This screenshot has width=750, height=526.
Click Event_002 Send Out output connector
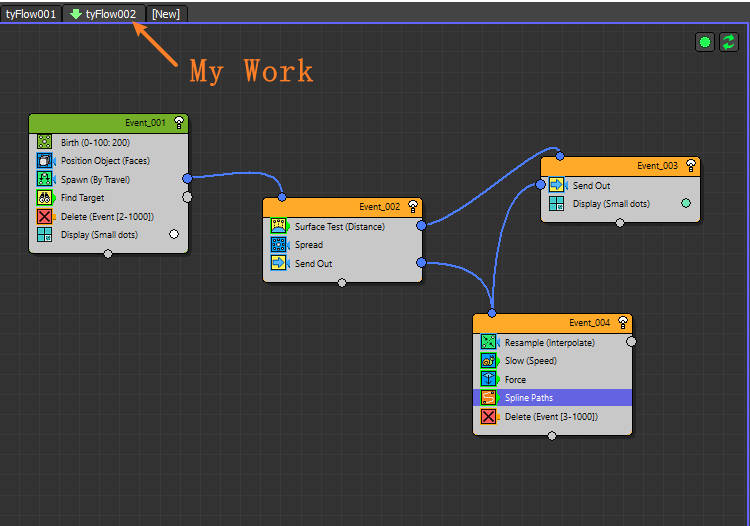pos(421,263)
